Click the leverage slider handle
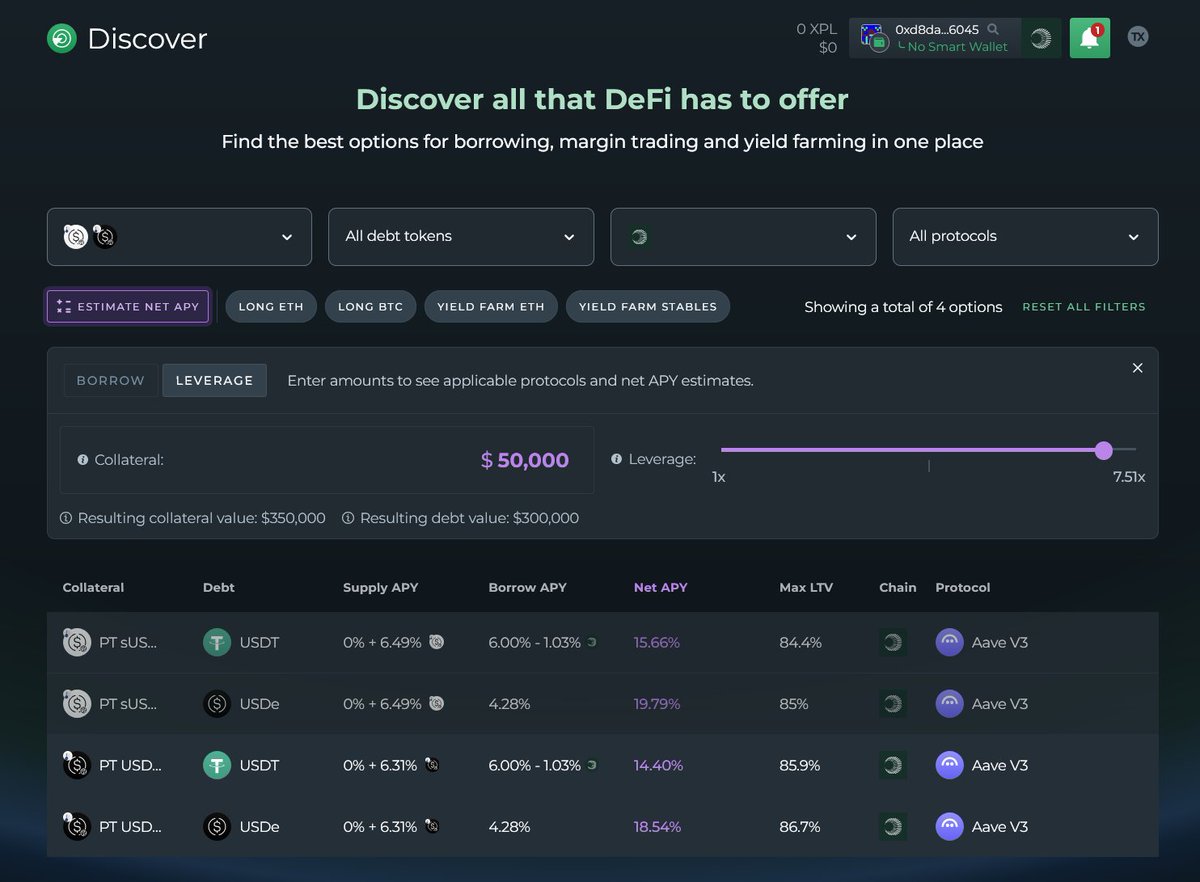Image resolution: width=1200 pixels, height=882 pixels. pyautogui.click(x=1103, y=450)
